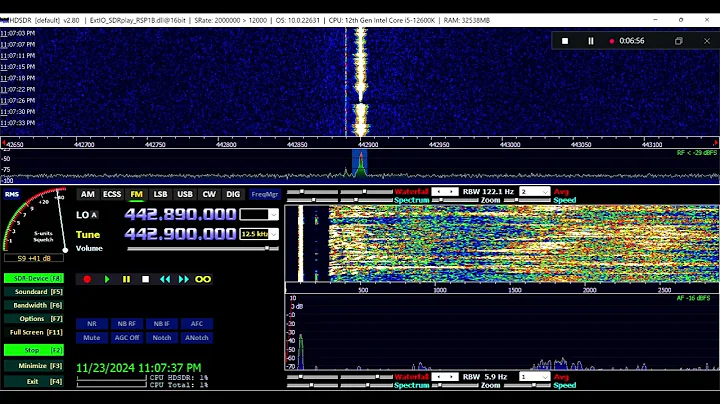Choose CW mode
This screenshot has width=720, height=404.
[209, 194]
